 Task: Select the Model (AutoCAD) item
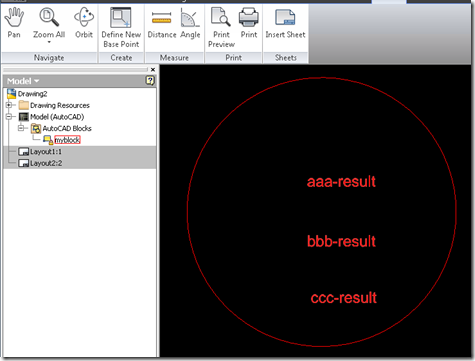pyautogui.click(x=57, y=117)
